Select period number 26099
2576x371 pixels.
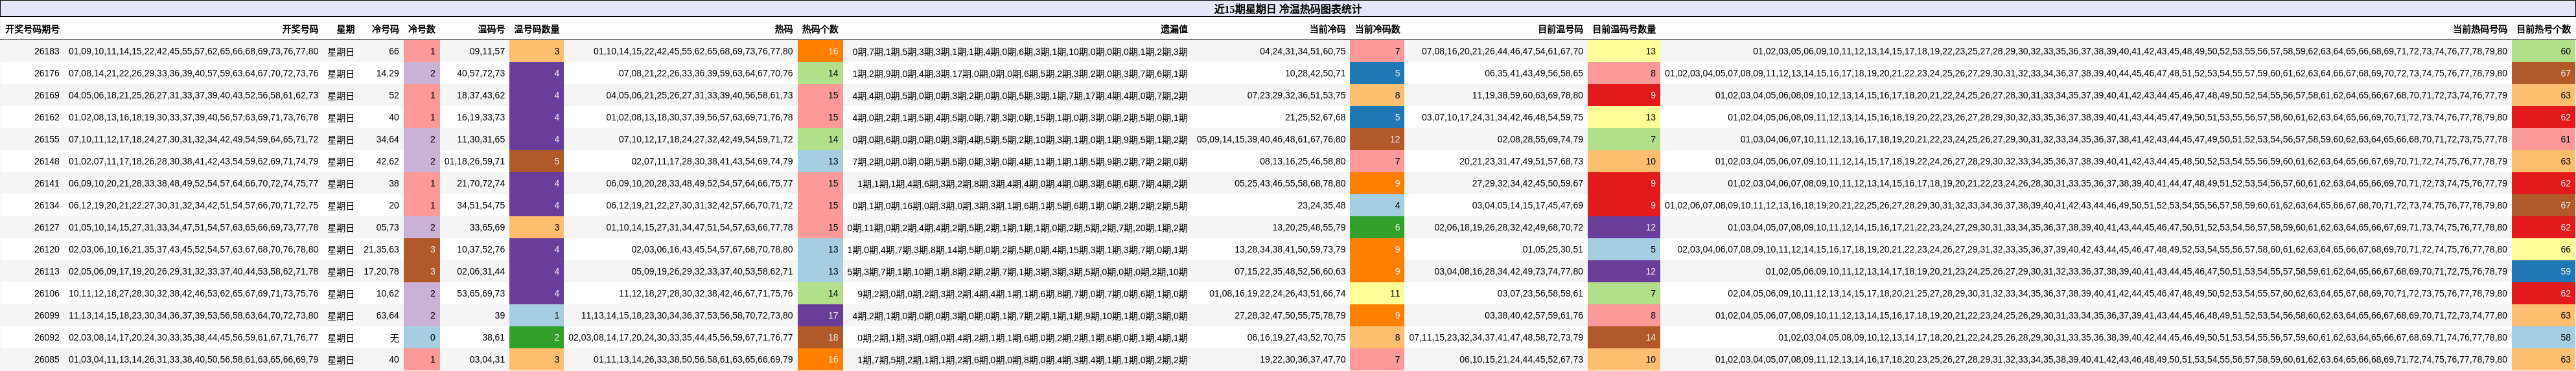pos(47,315)
